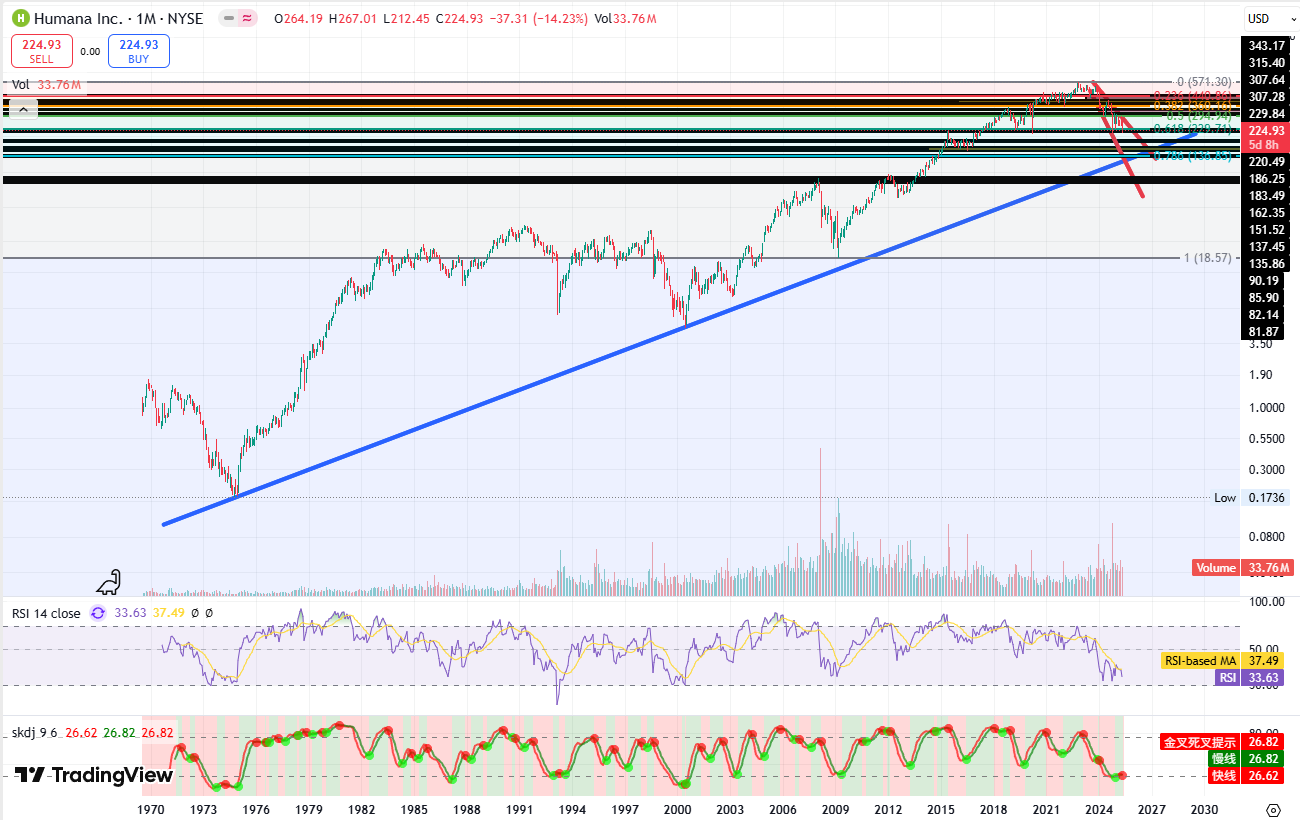
Task: Click the 343.17 price axis label
Action: [x=1267, y=46]
